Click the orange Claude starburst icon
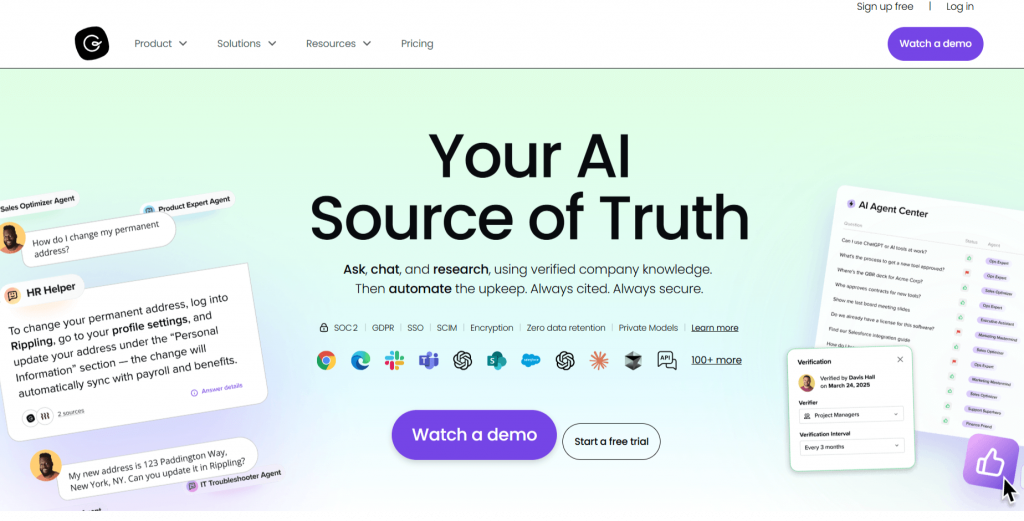 [x=599, y=360]
